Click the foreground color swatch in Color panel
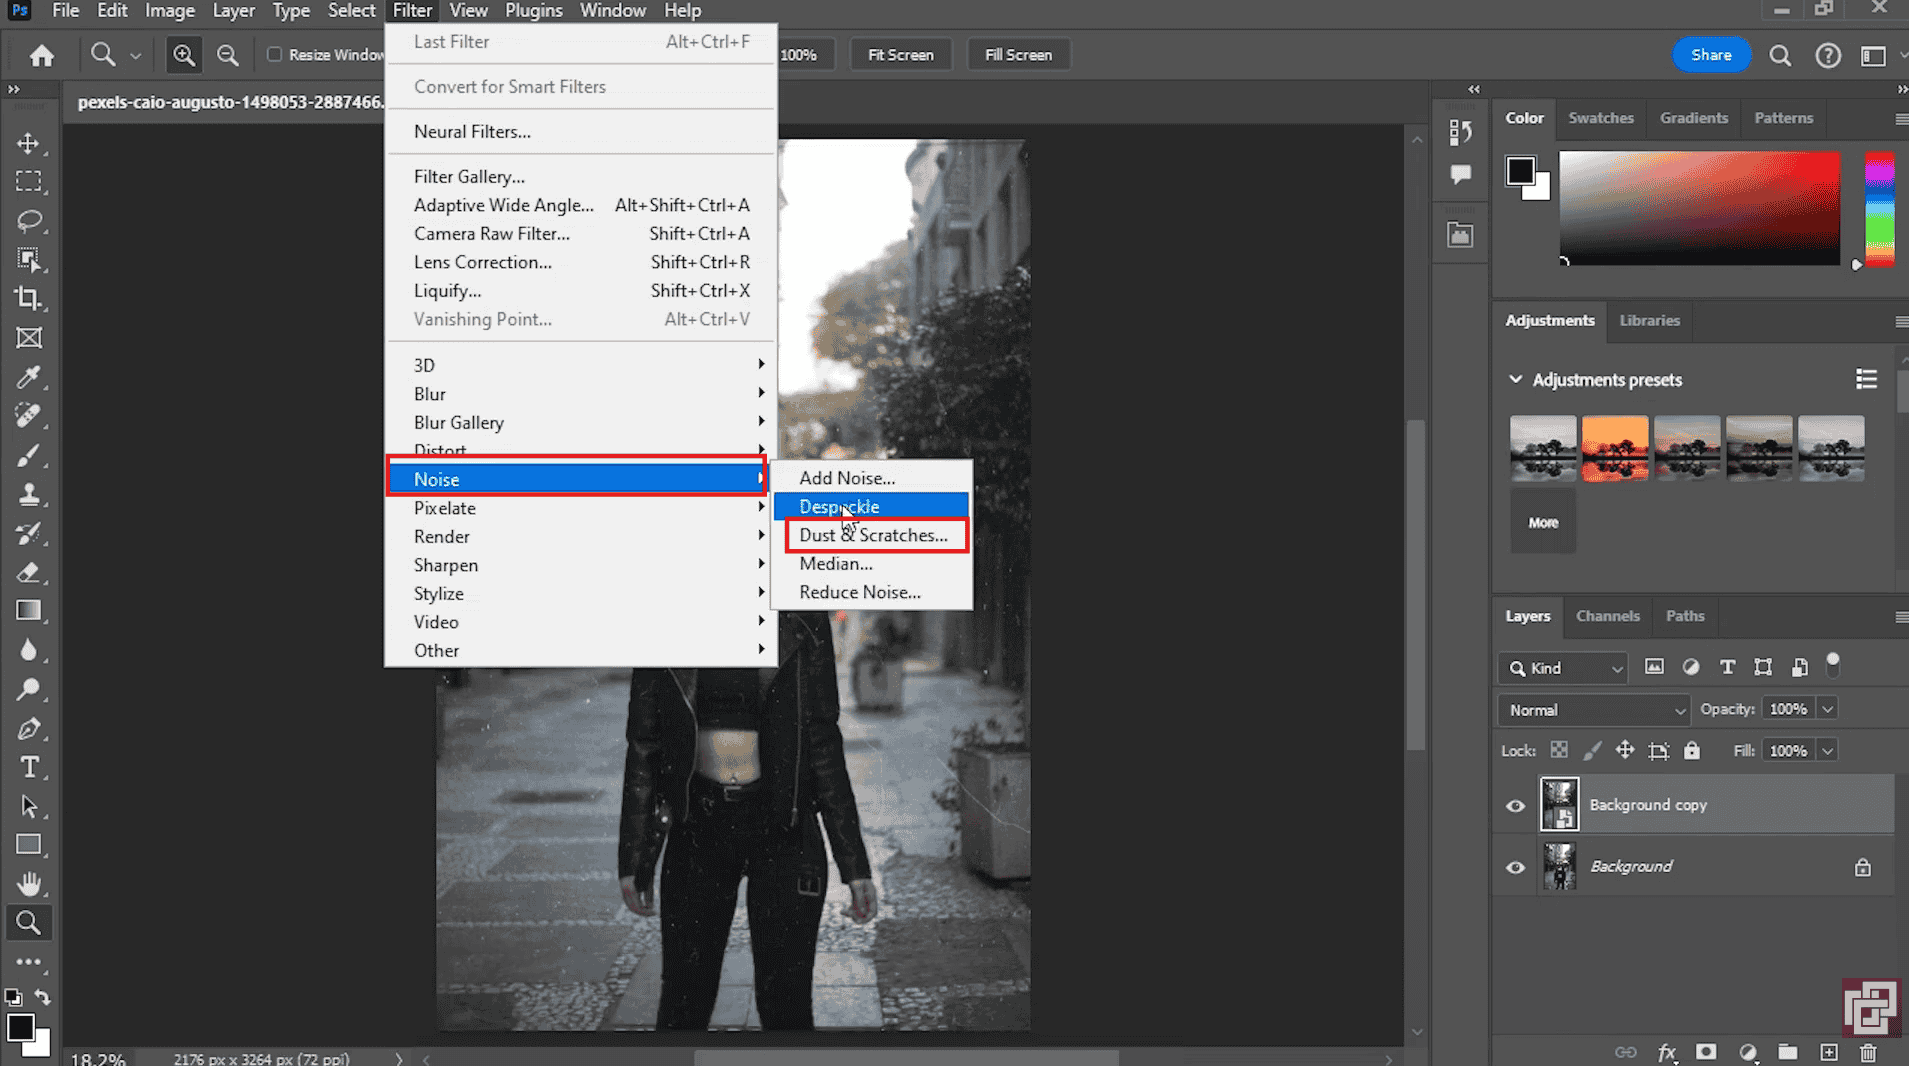Viewport: 1909px width, 1066px height. pyautogui.click(x=1520, y=171)
